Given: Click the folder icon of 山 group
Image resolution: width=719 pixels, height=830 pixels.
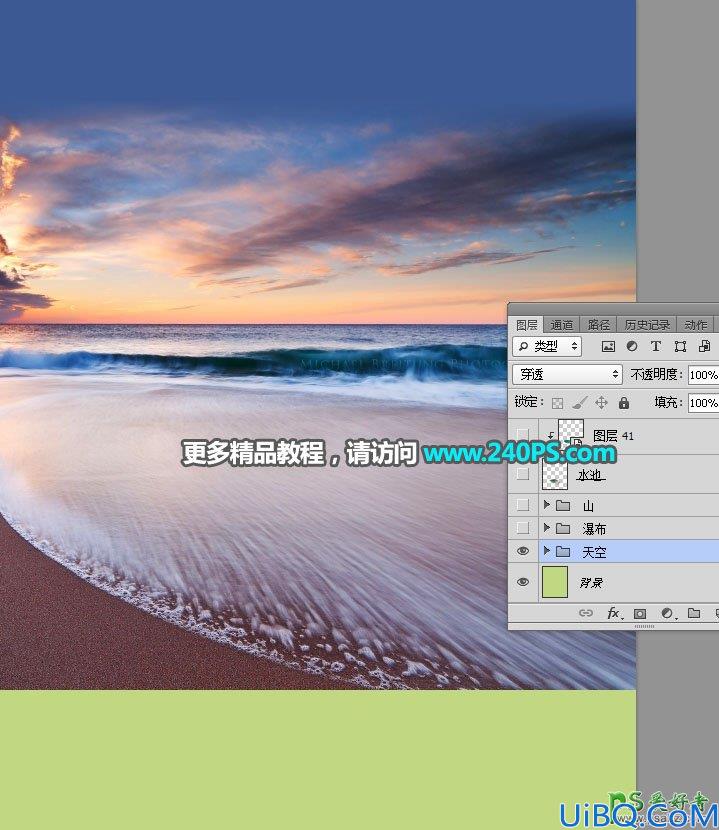Looking at the screenshot, I should (x=563, y=506).
